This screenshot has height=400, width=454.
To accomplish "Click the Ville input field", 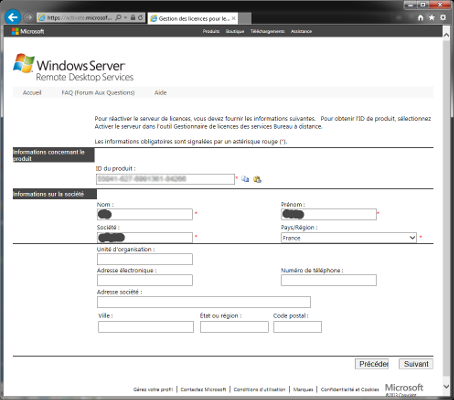I will 146,327.
